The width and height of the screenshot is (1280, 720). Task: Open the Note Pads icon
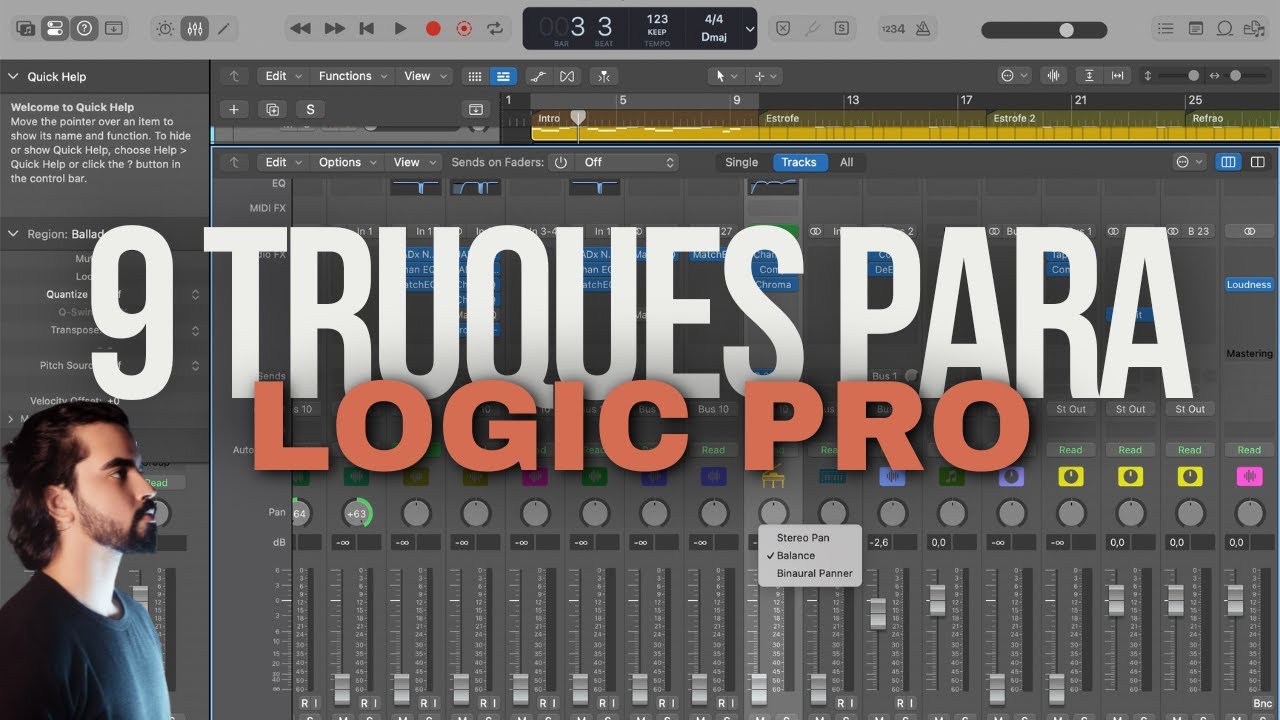pos(1196,29)
